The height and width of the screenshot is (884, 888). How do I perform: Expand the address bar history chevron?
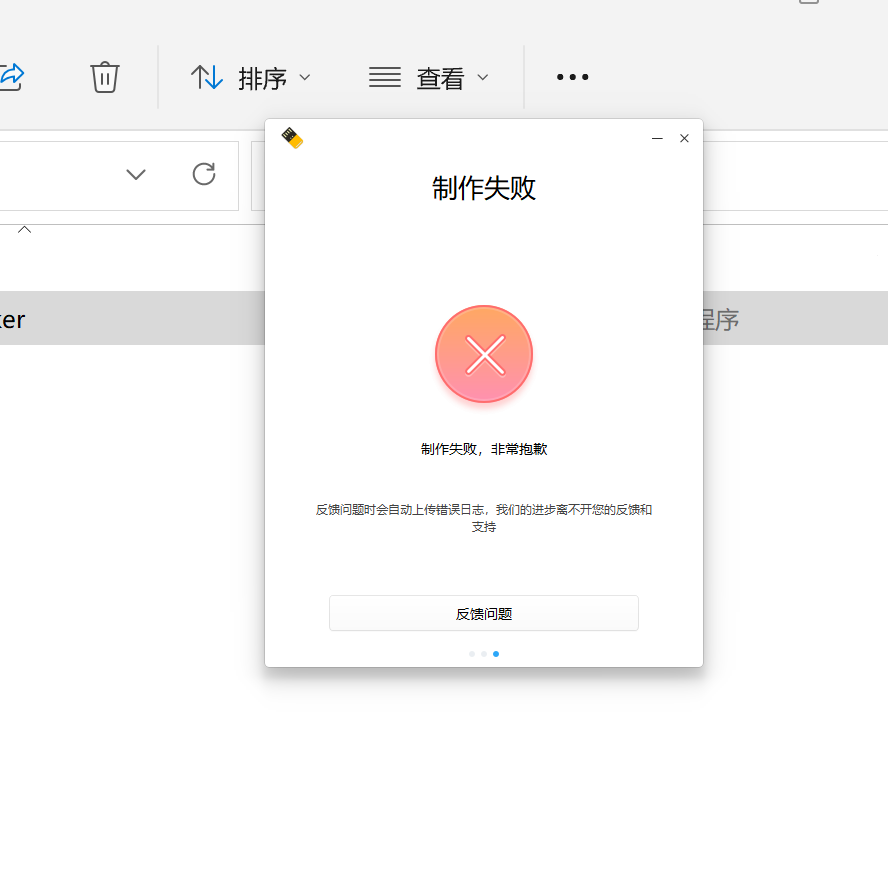(136, 174)
